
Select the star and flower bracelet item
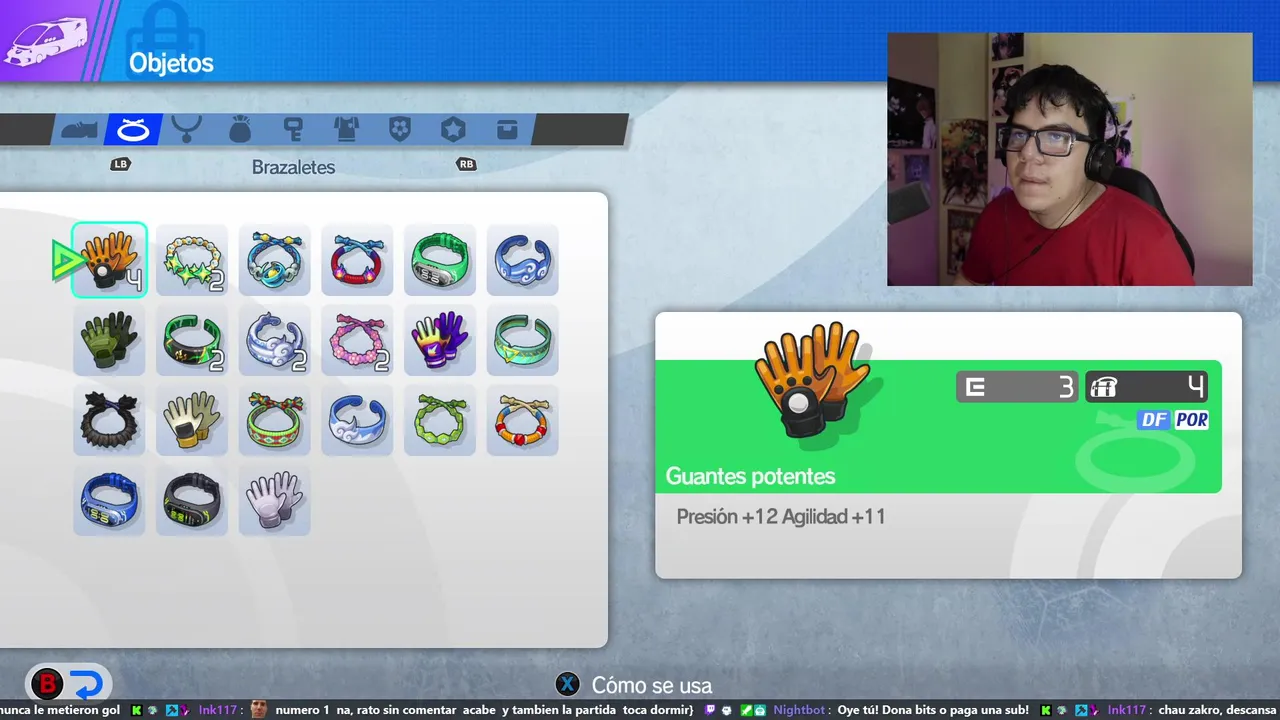(192, 260)
